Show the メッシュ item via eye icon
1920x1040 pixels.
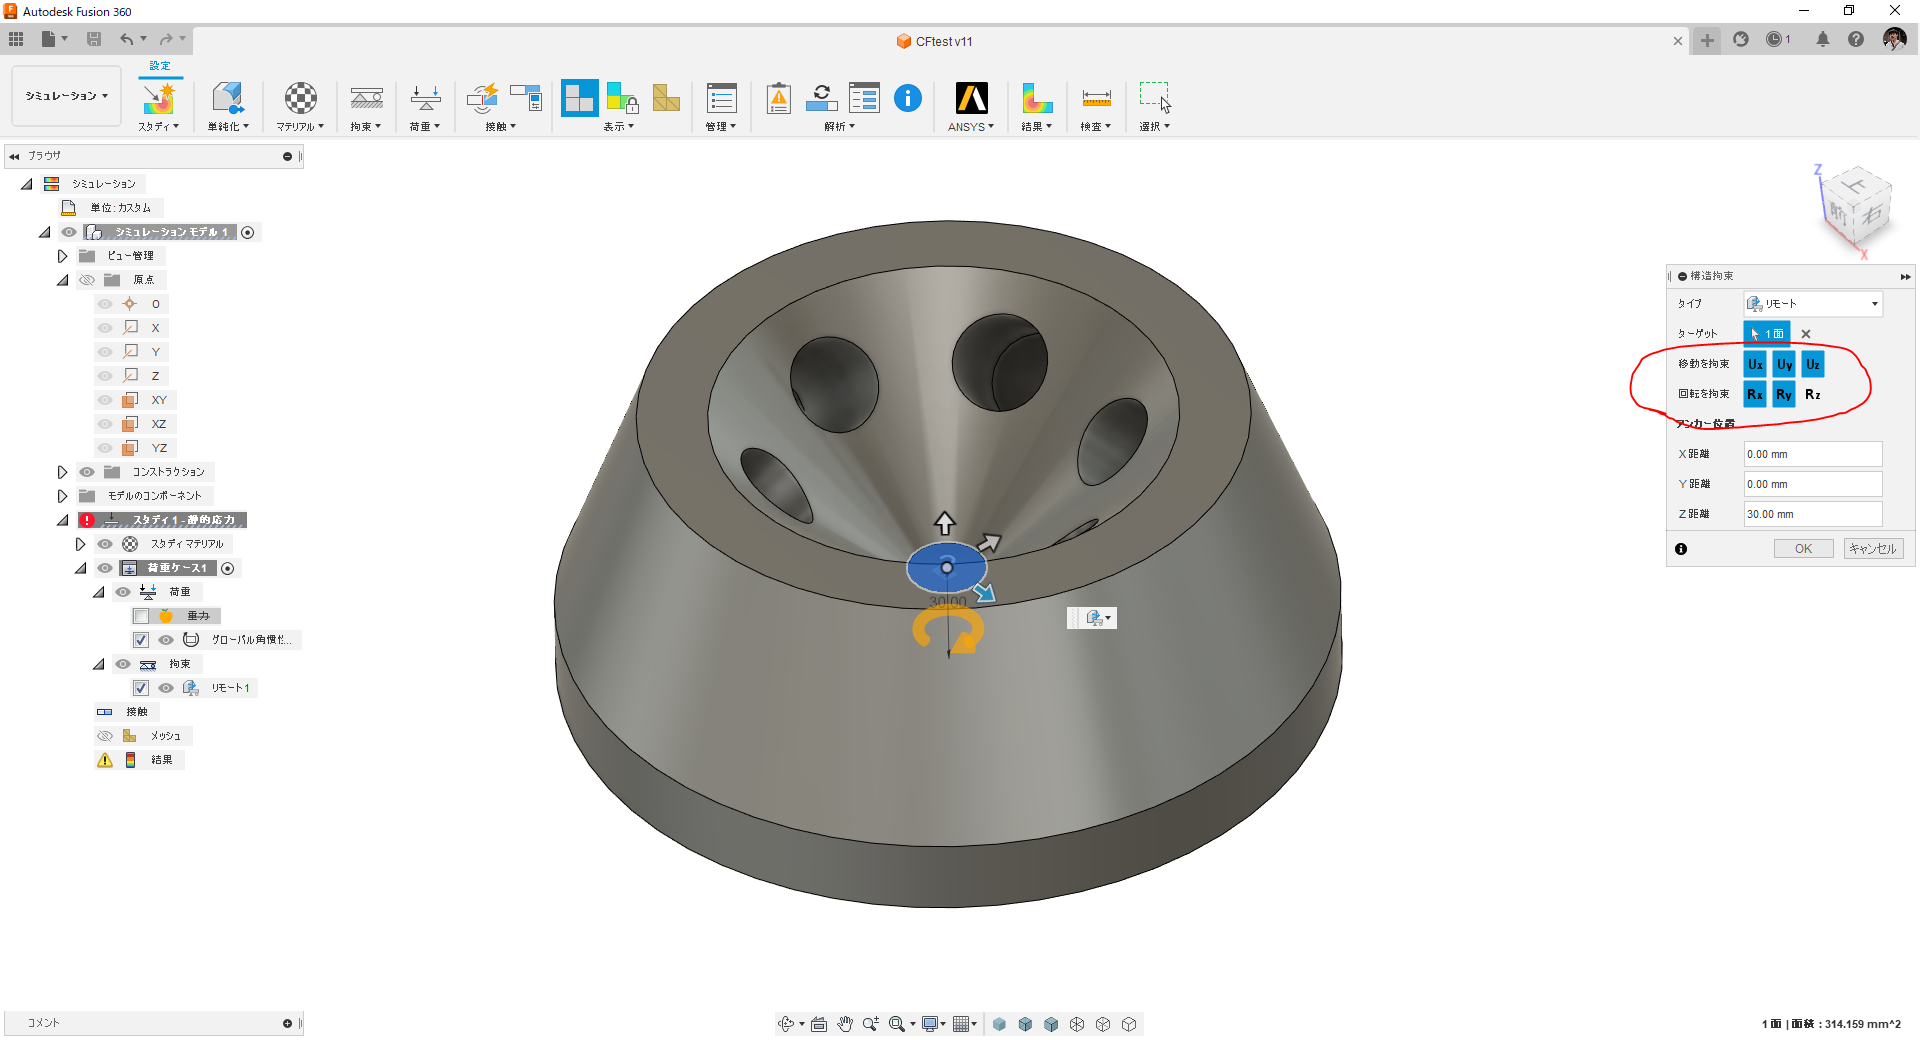click(x=105, y=736)
